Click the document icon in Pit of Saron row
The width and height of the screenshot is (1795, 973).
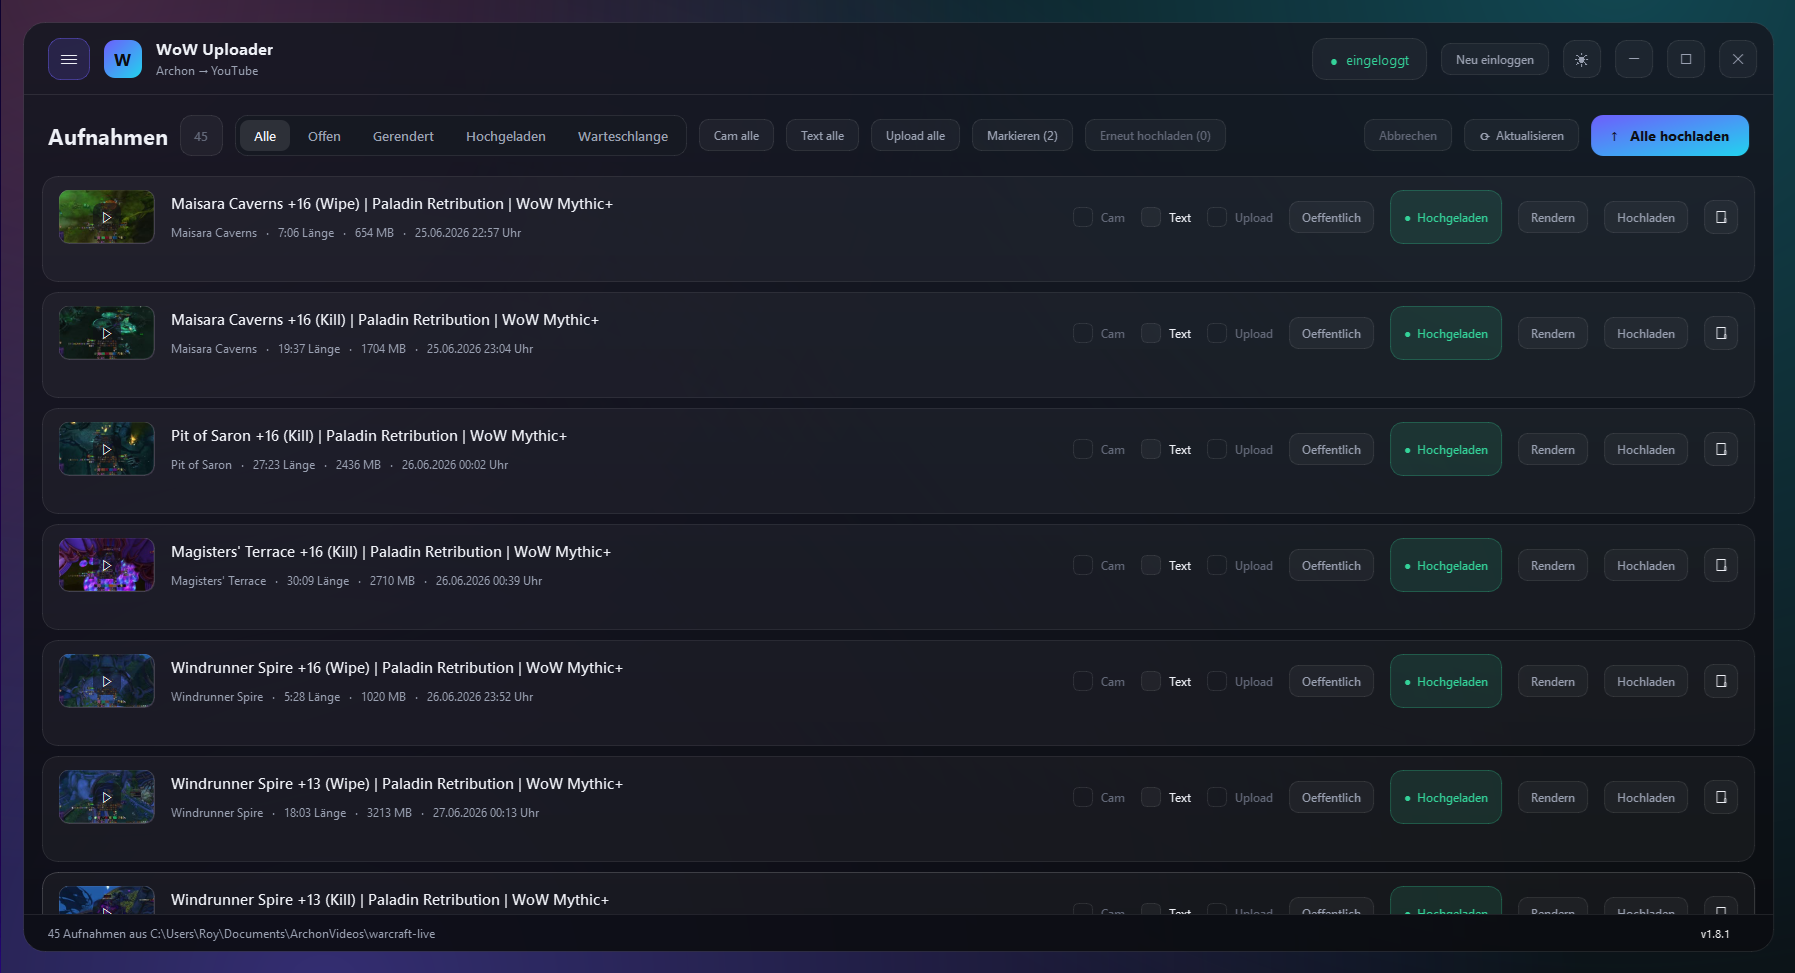pyautogui.click(x=1721, y=449)
